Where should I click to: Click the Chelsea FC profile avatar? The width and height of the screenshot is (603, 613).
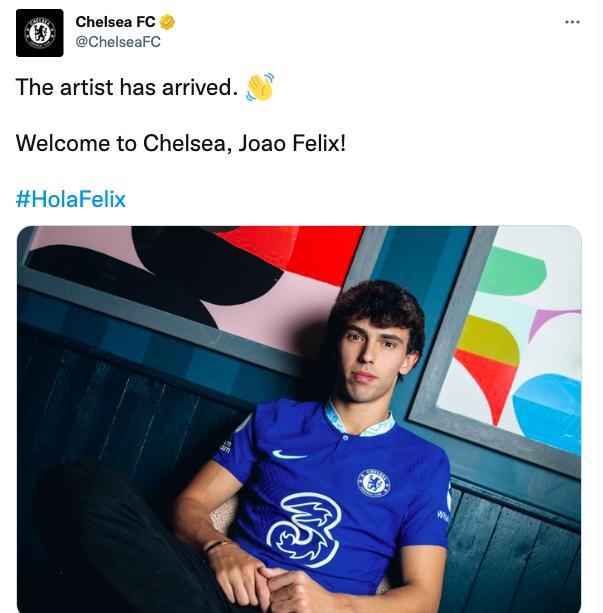coord(40,32)
